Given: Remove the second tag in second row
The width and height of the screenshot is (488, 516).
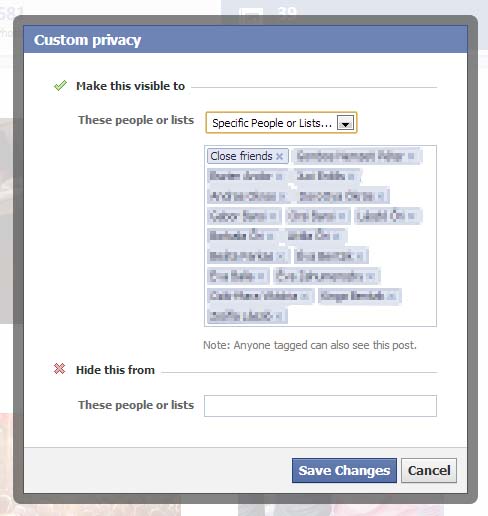Looking at the screenshot, I should click(x=351, y=176).
